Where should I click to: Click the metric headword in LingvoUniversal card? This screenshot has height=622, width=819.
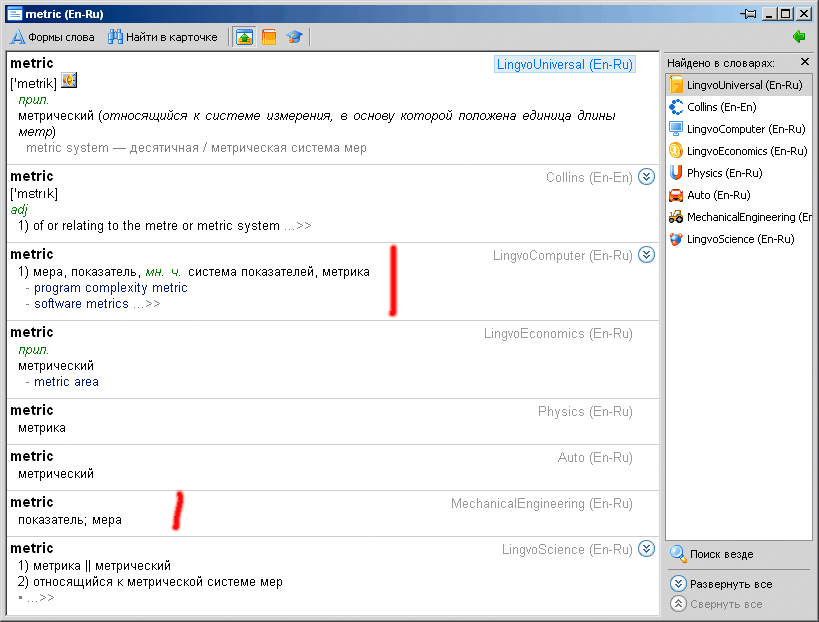tap(32, 63)
